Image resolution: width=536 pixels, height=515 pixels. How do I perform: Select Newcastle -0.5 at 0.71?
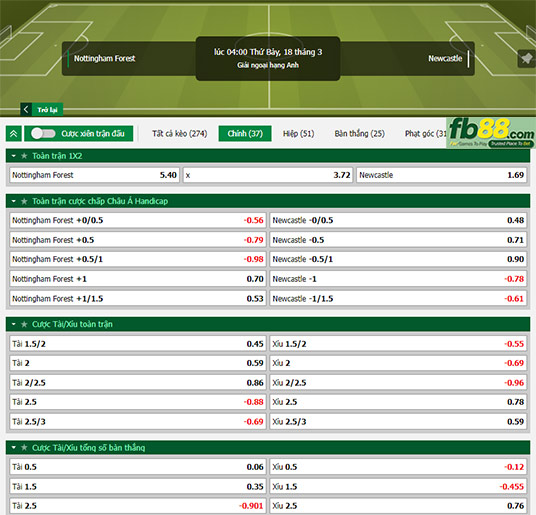(x=398, y=240)
